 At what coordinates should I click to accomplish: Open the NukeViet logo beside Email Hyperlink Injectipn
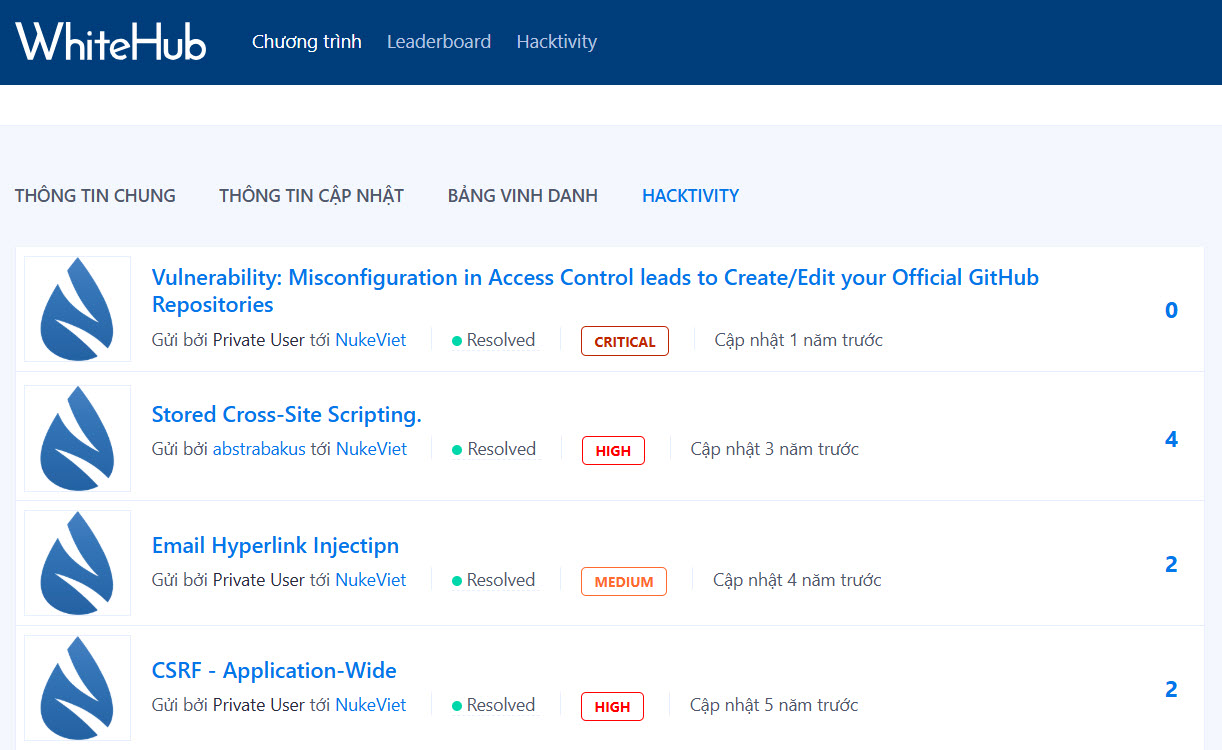[x=78, y=563]
